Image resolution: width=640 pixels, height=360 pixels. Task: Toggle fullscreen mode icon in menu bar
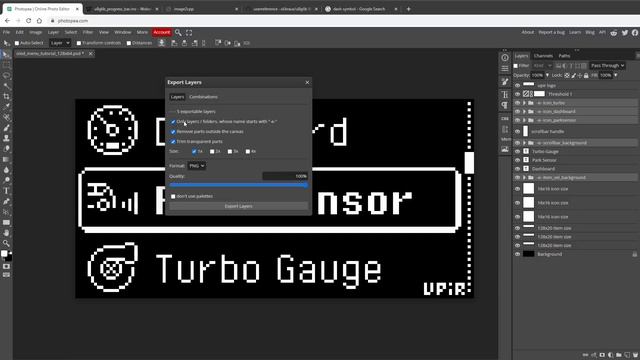pos(189,32)
